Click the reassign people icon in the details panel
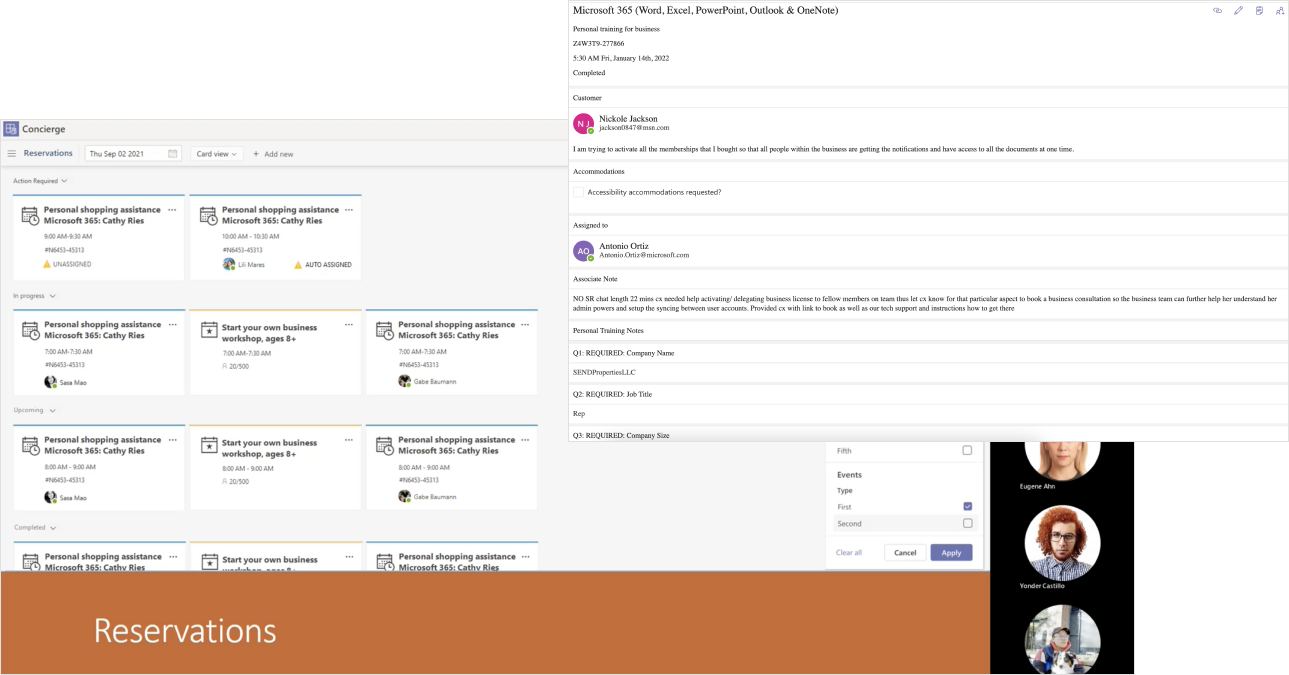 (x=1280, y=11)
